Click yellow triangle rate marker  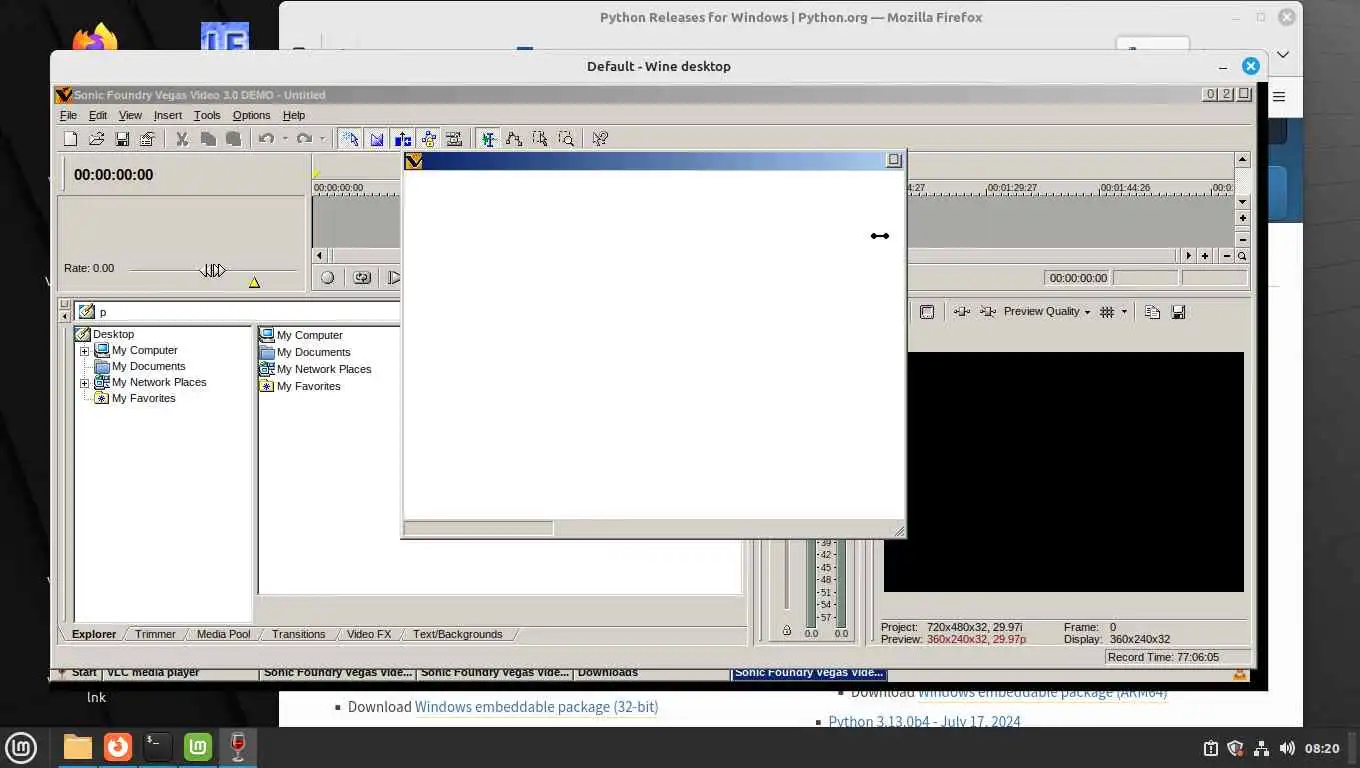tap(254, 283)
